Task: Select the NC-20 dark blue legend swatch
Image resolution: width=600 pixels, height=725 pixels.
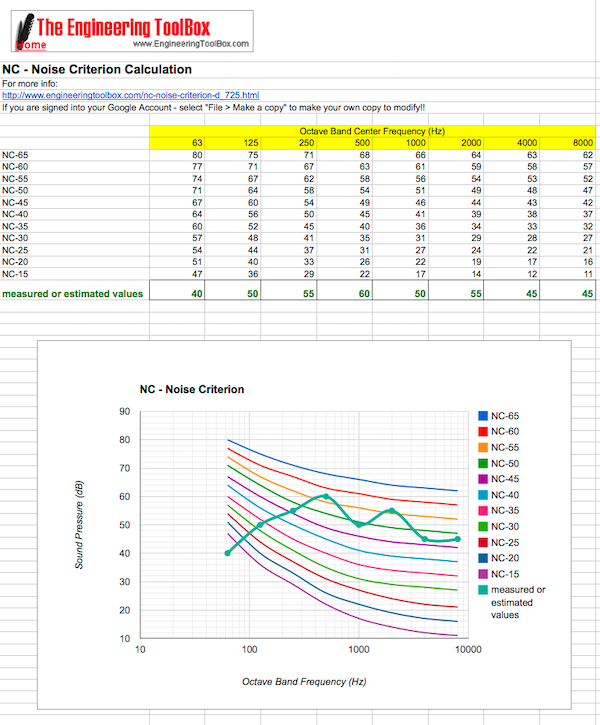Action: click(483, 558)
